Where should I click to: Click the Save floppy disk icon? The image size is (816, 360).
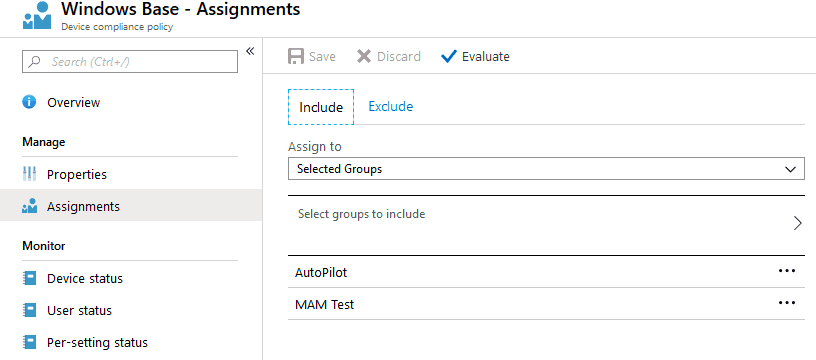pyautogui.click(x=296, y=56)
